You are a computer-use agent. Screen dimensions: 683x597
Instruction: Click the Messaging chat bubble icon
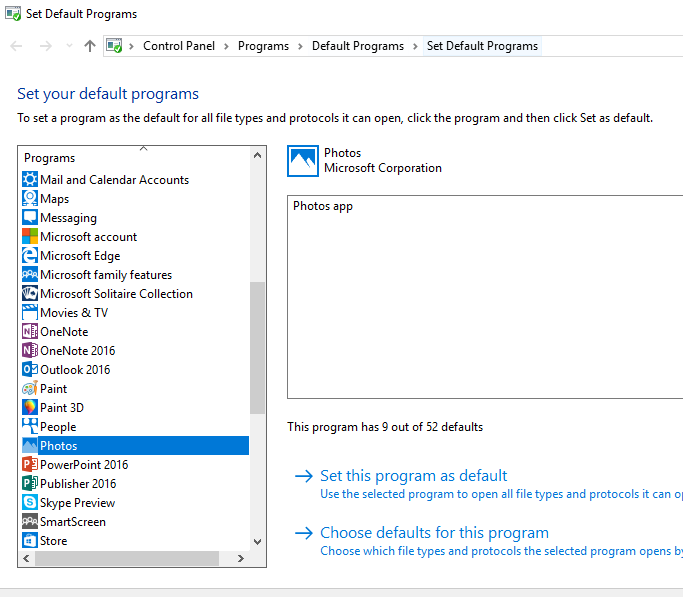pos(30,217)
